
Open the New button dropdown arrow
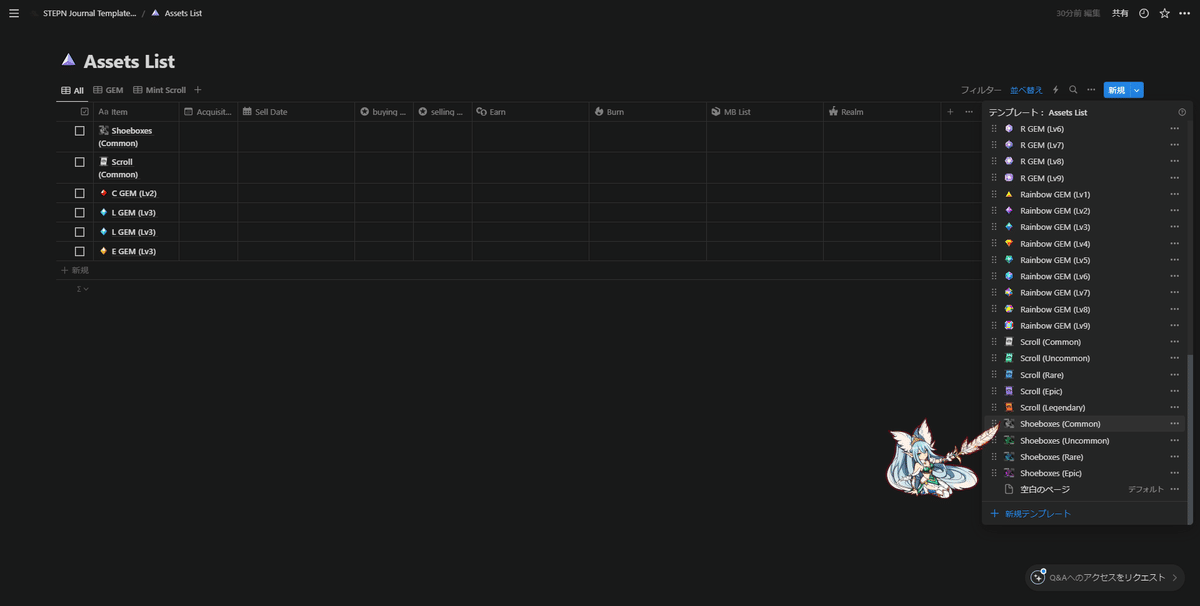click(1137, 90)
